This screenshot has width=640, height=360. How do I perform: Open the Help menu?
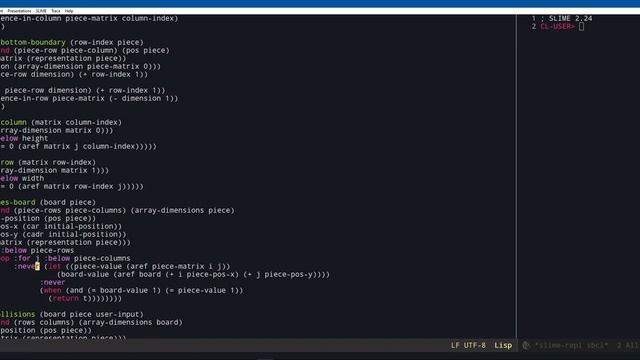69,11
